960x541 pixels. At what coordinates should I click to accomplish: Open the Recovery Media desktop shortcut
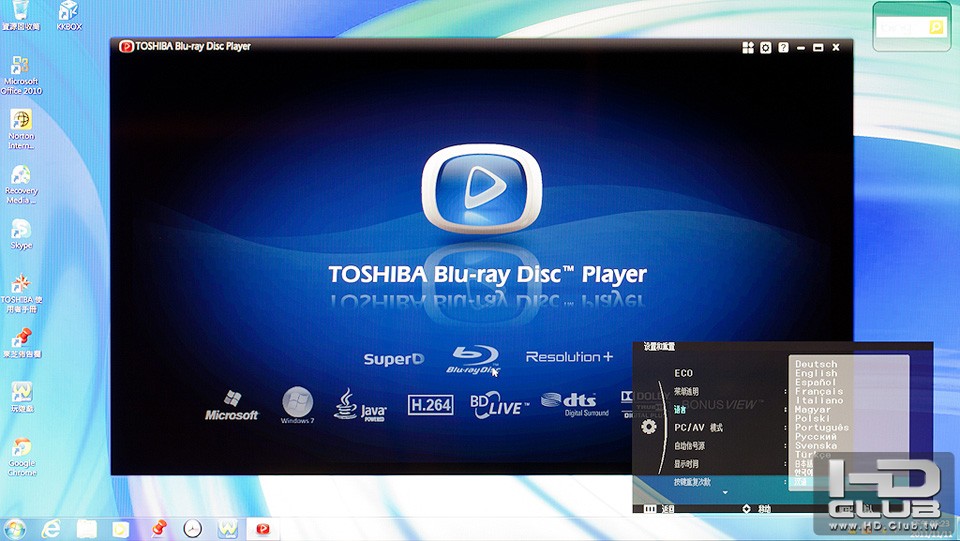pos(21,184)
